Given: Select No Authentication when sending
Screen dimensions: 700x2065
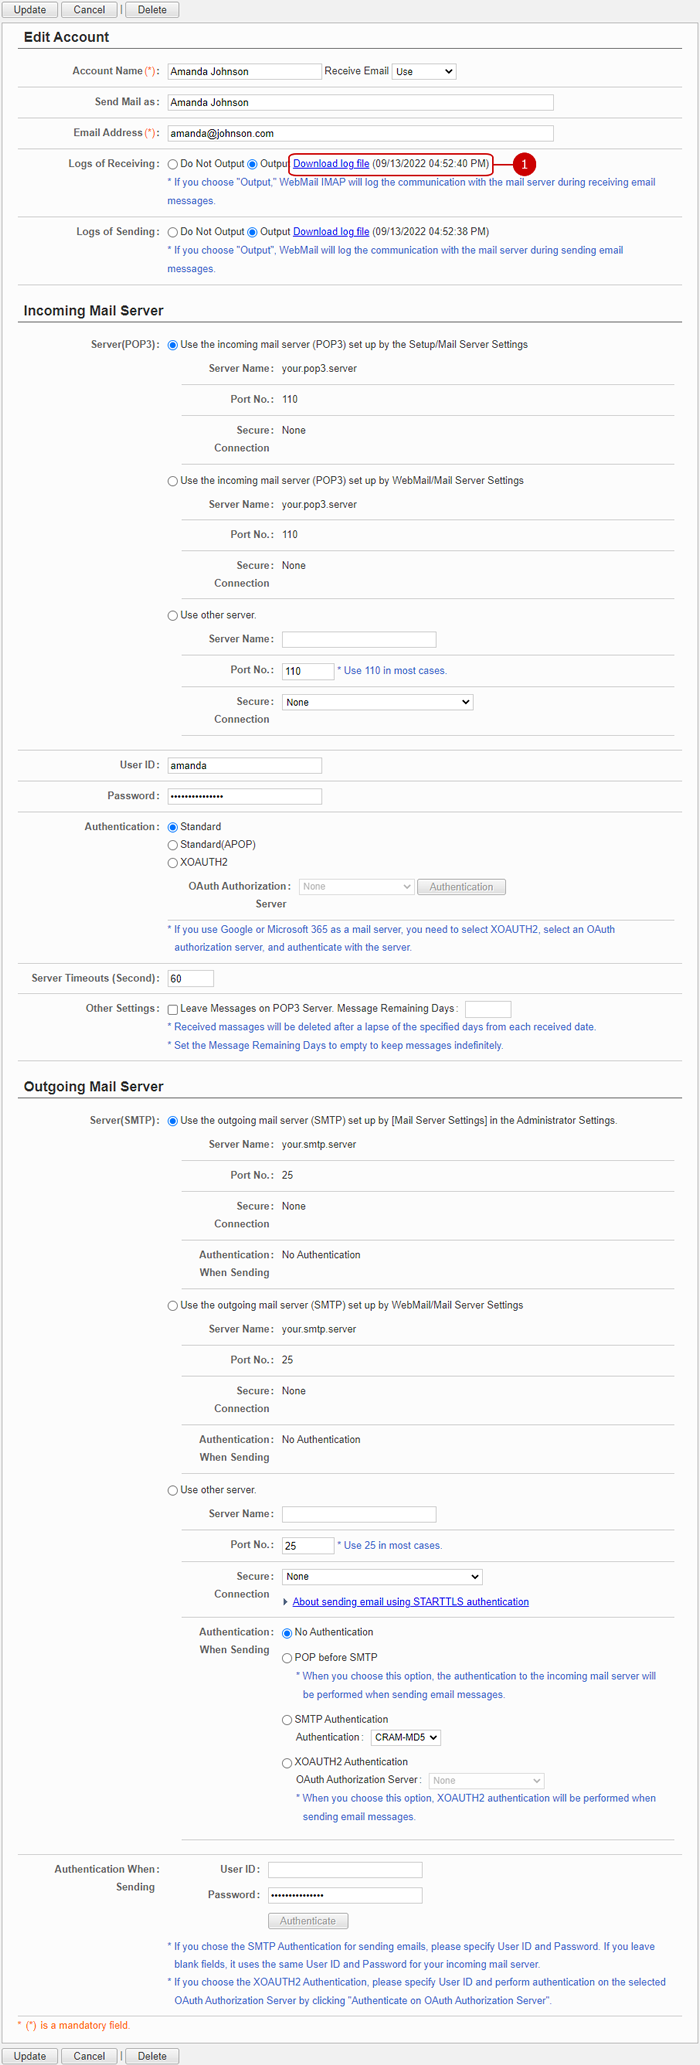Looking at the screenshot, I should point(287,1633).
